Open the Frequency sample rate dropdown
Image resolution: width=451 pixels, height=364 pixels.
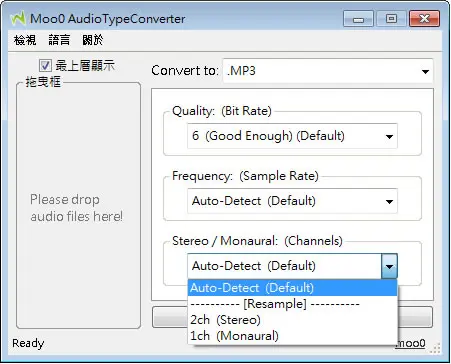coord(292,201)
